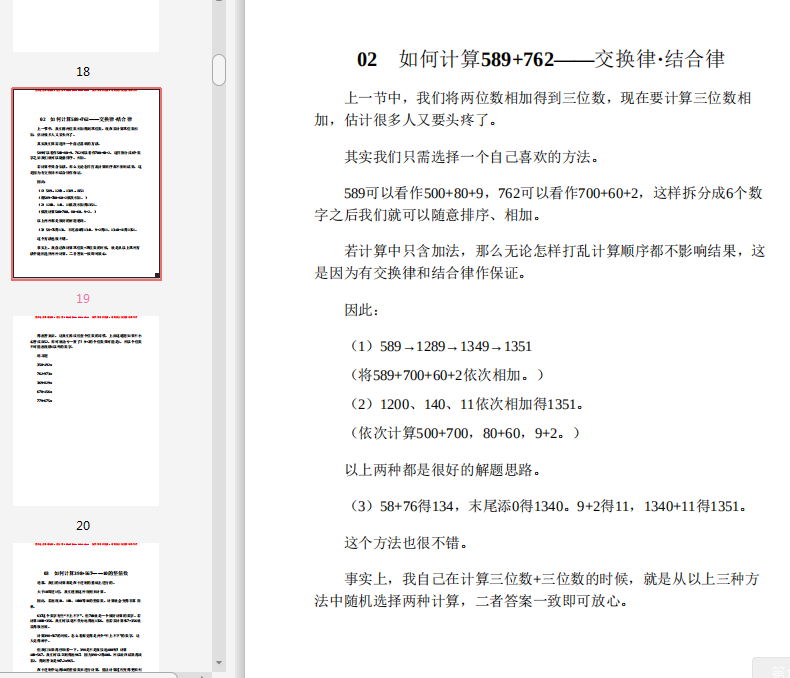This screenshot has width=790, height=678.
Task: Click the line (1) 589→1289→1349→1351
Action: (x=438, y=347)
